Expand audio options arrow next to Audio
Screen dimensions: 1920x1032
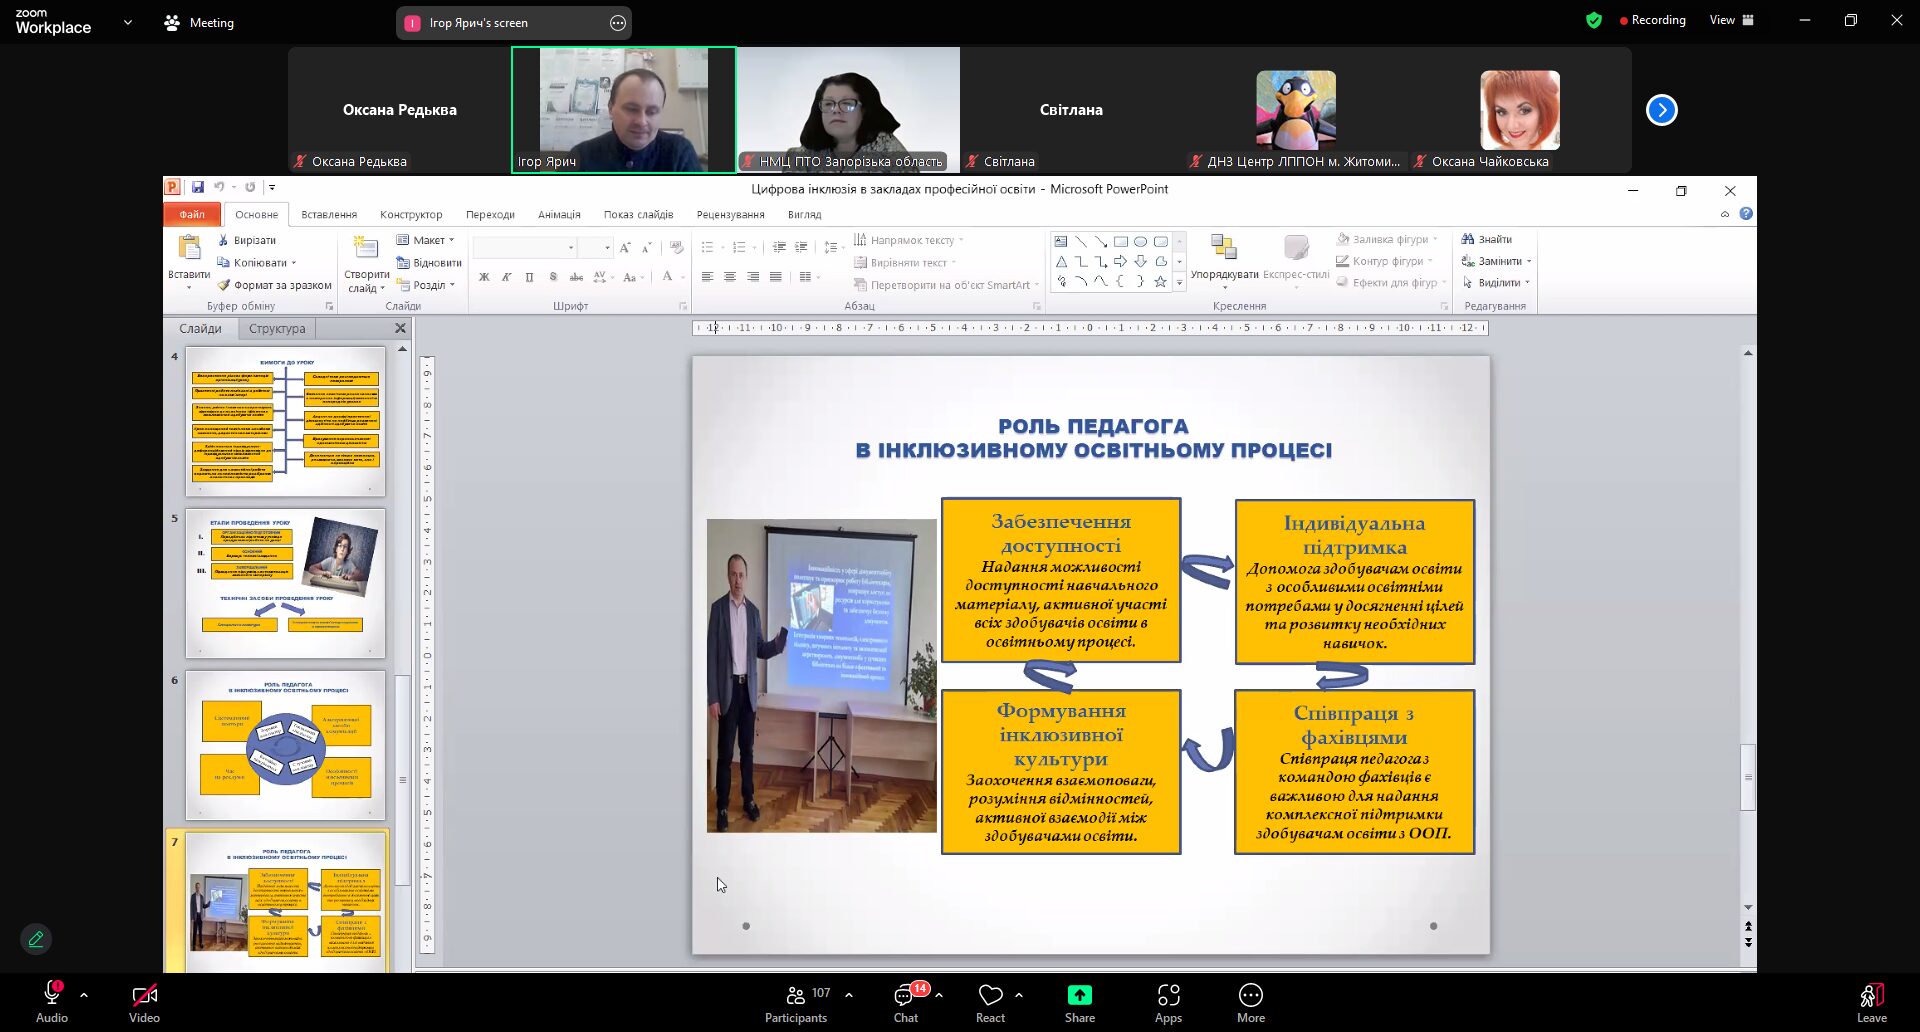(x=84, y=995)
